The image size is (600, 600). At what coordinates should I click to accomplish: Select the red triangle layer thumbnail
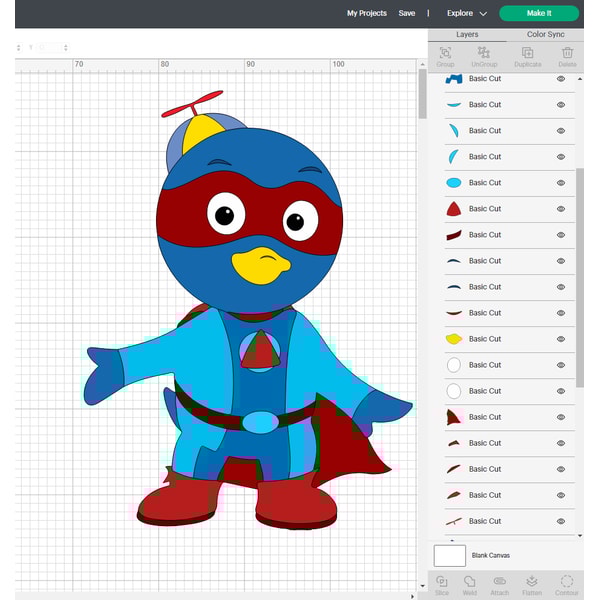[454, 209]
